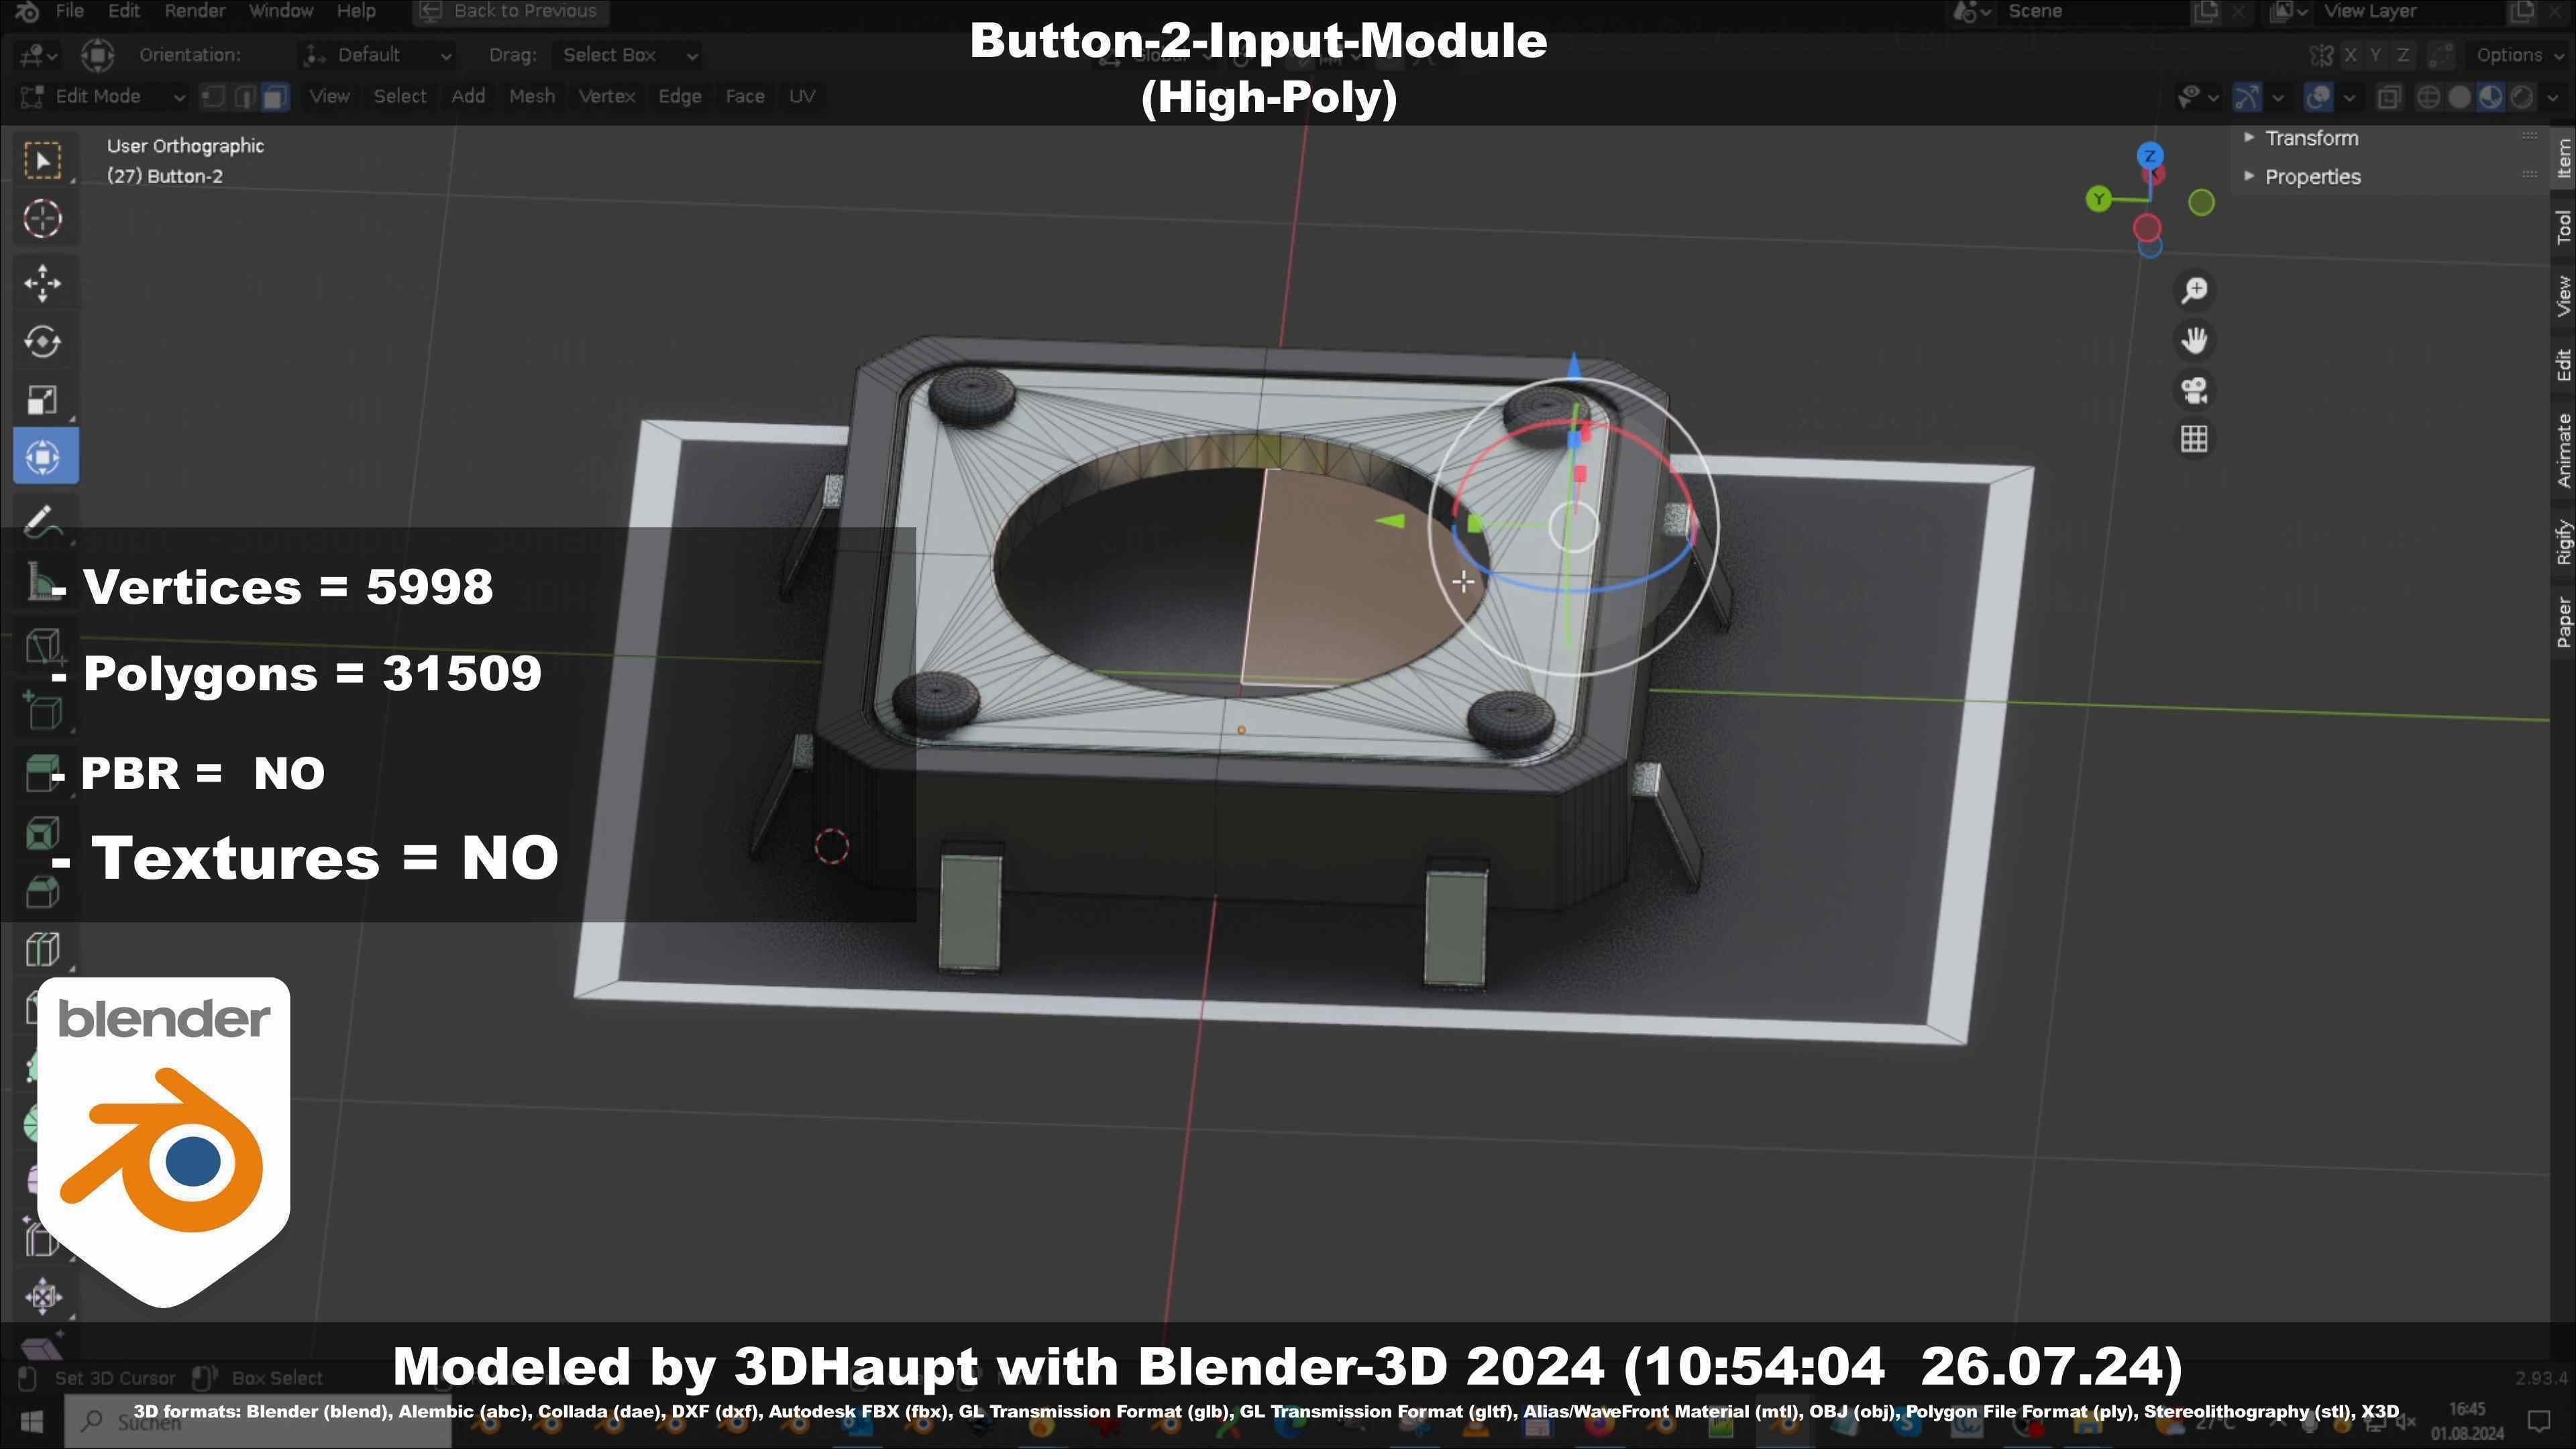Screen dimensions: 2576x1449
Task: Select the Loop Cut tool
Action: click(43, 948)
